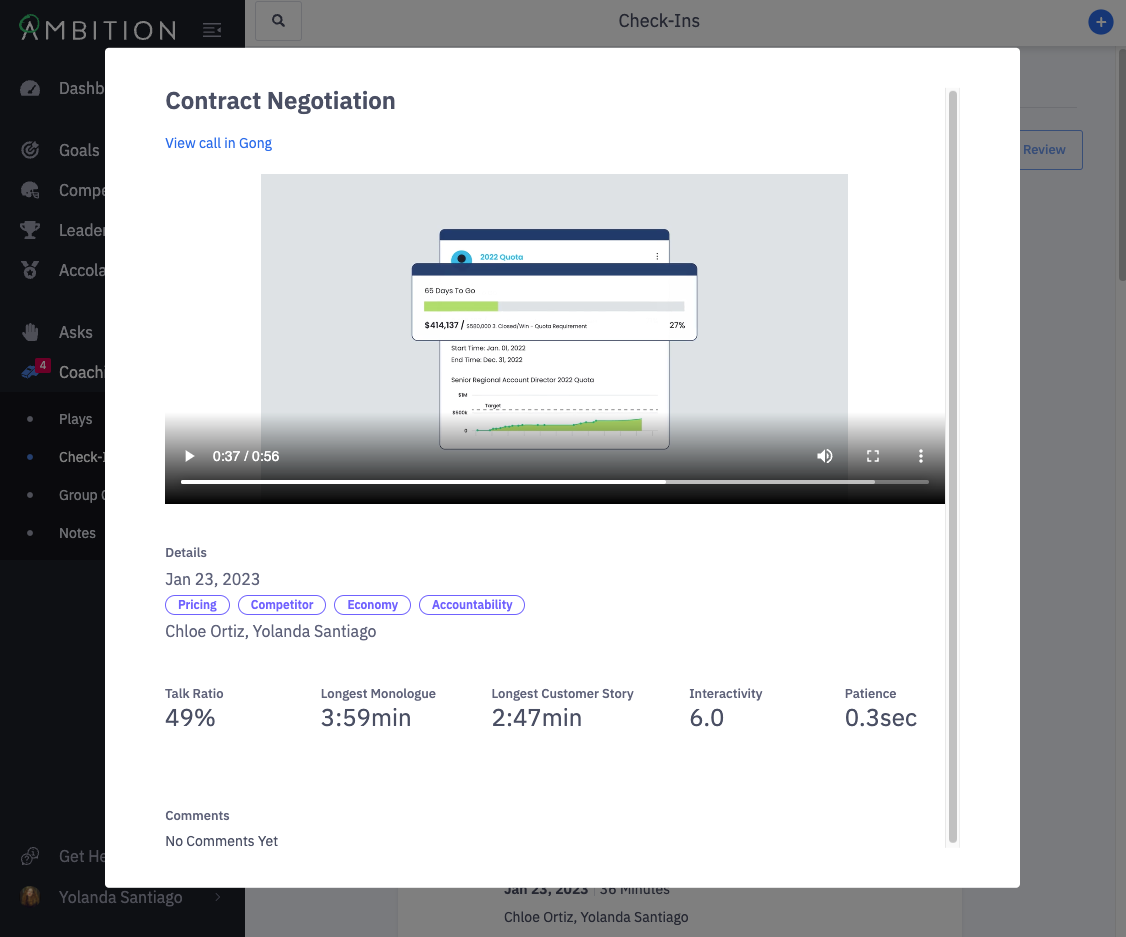Mute the video volume speaker icon

(x=824, y=456)
